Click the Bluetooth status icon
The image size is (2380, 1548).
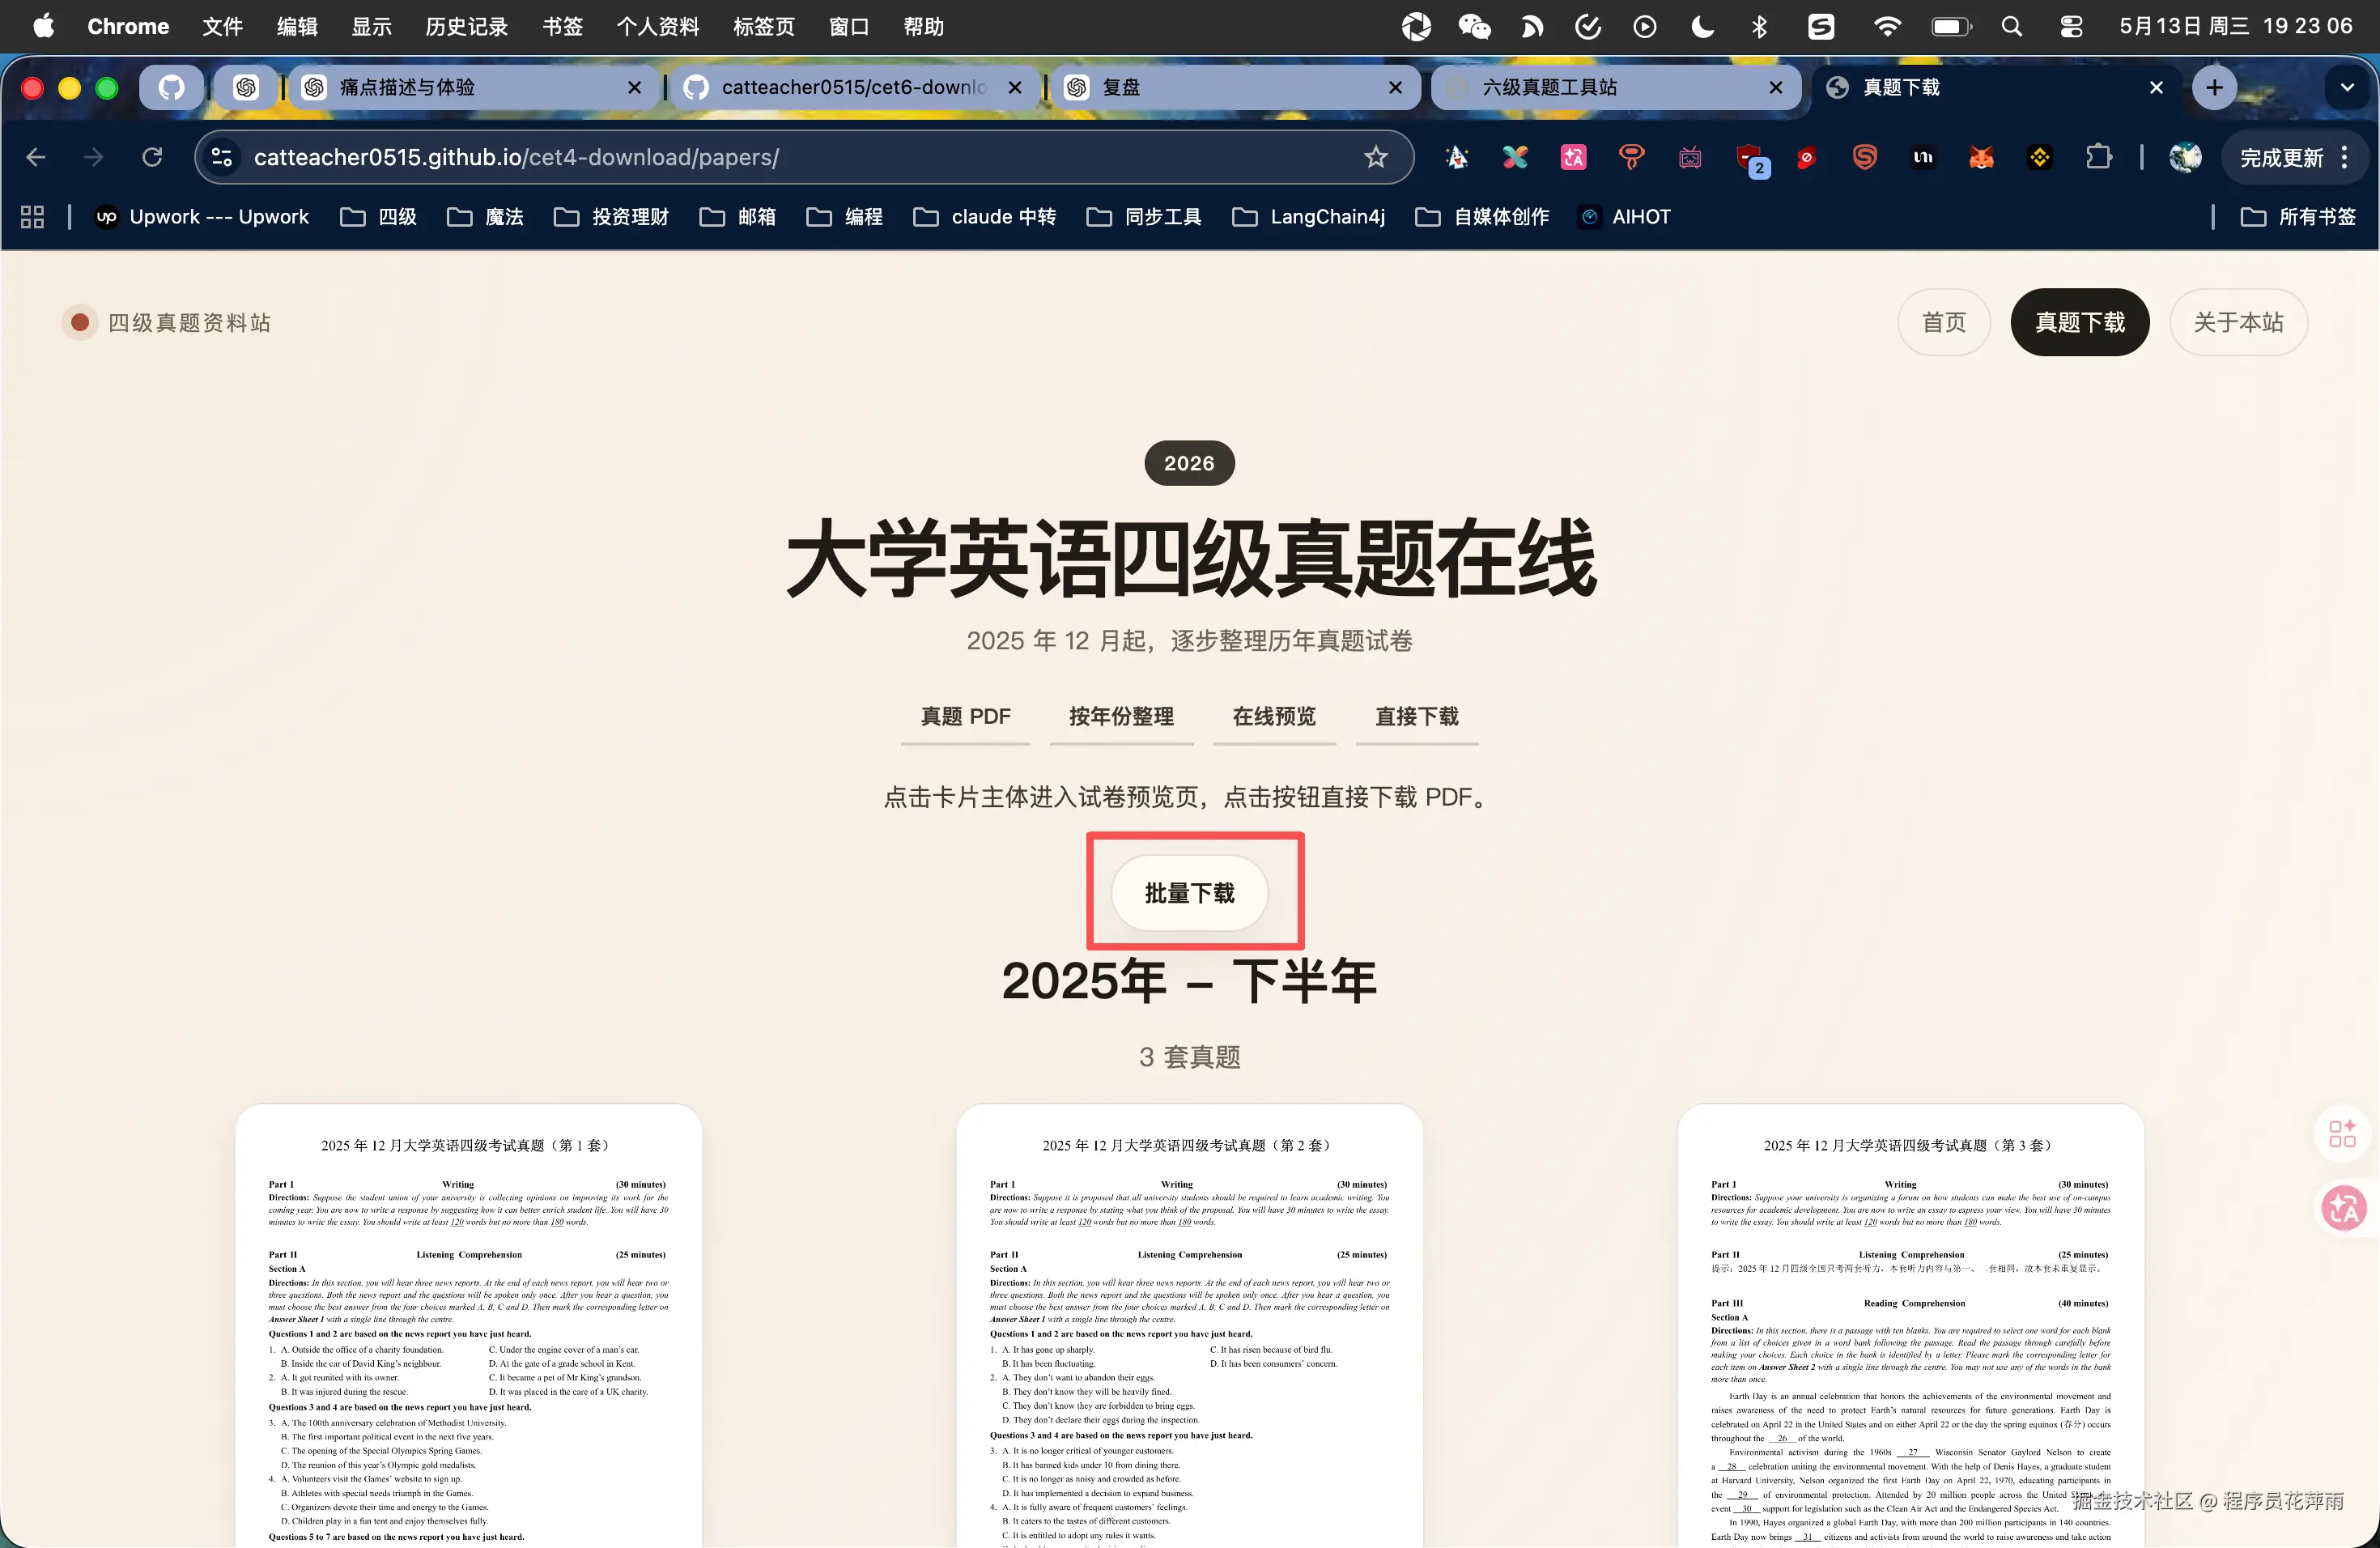tap(1760, 26)
